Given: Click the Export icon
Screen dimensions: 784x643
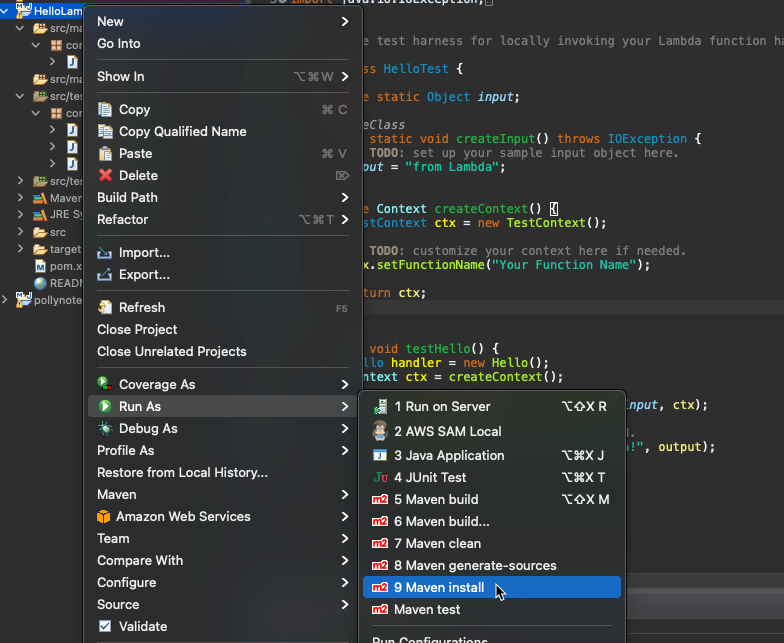Looking at the screenshot, I should (x=104, y=274).
